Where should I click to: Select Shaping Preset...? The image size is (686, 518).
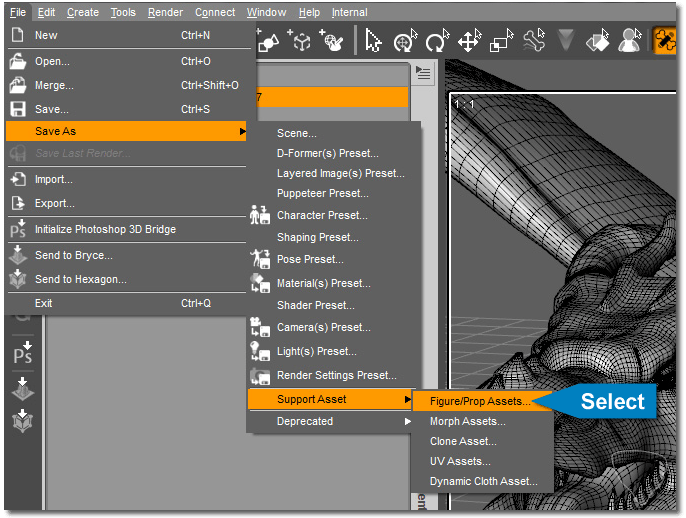point(333,237)
